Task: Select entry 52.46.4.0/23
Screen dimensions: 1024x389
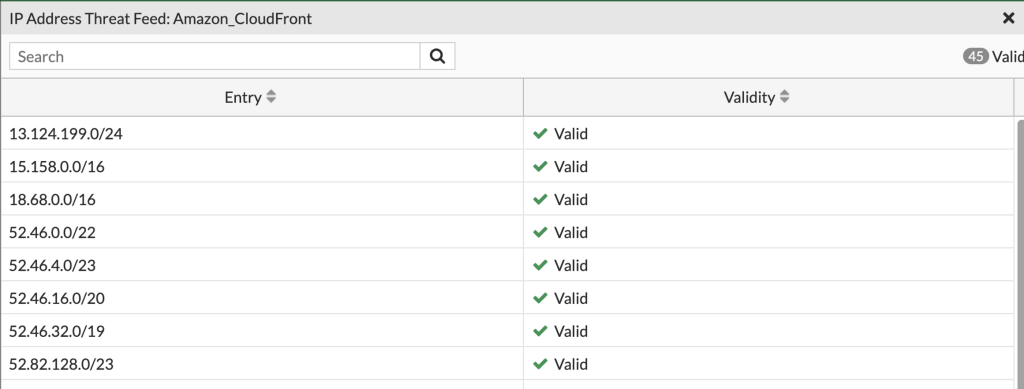Action: tap(52, 266)
